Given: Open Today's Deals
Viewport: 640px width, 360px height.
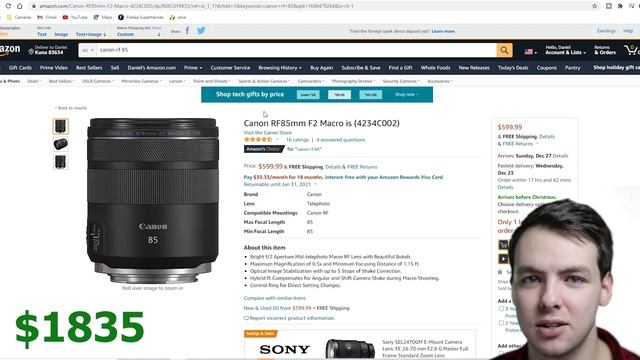Looking at the screenshot, I should pos(513,68).
